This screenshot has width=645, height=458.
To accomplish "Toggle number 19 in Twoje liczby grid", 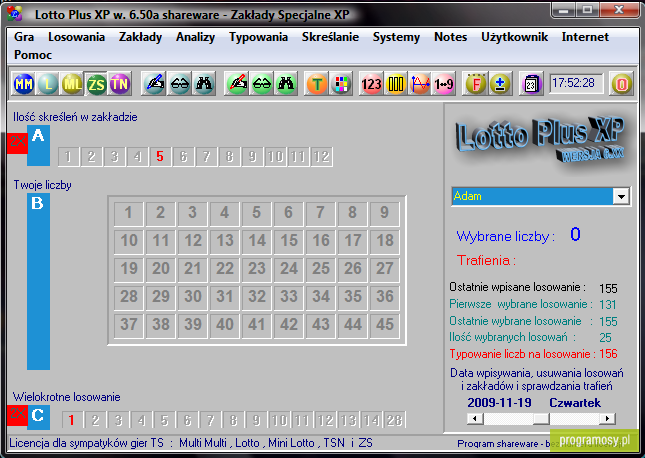I will [129, 269].
